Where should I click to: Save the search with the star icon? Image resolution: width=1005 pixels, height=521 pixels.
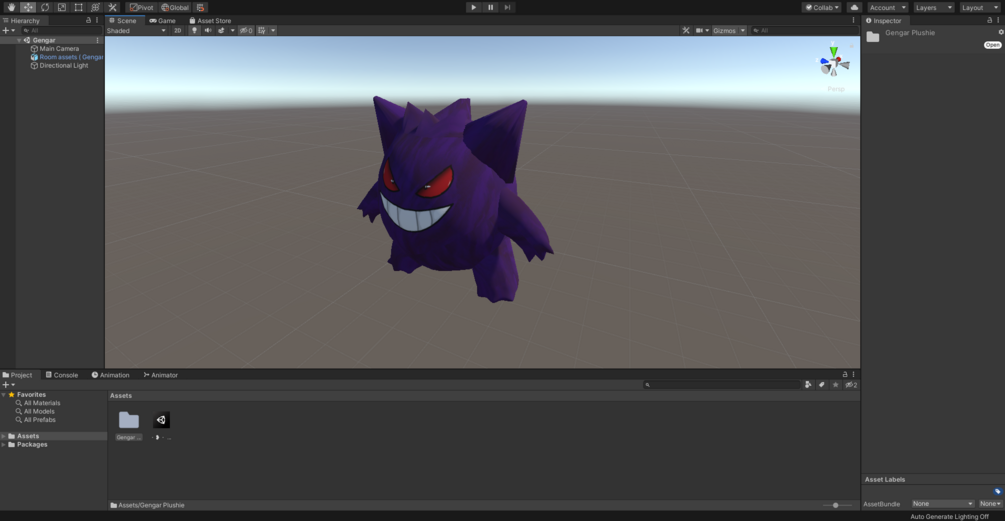tap(835, 385)
